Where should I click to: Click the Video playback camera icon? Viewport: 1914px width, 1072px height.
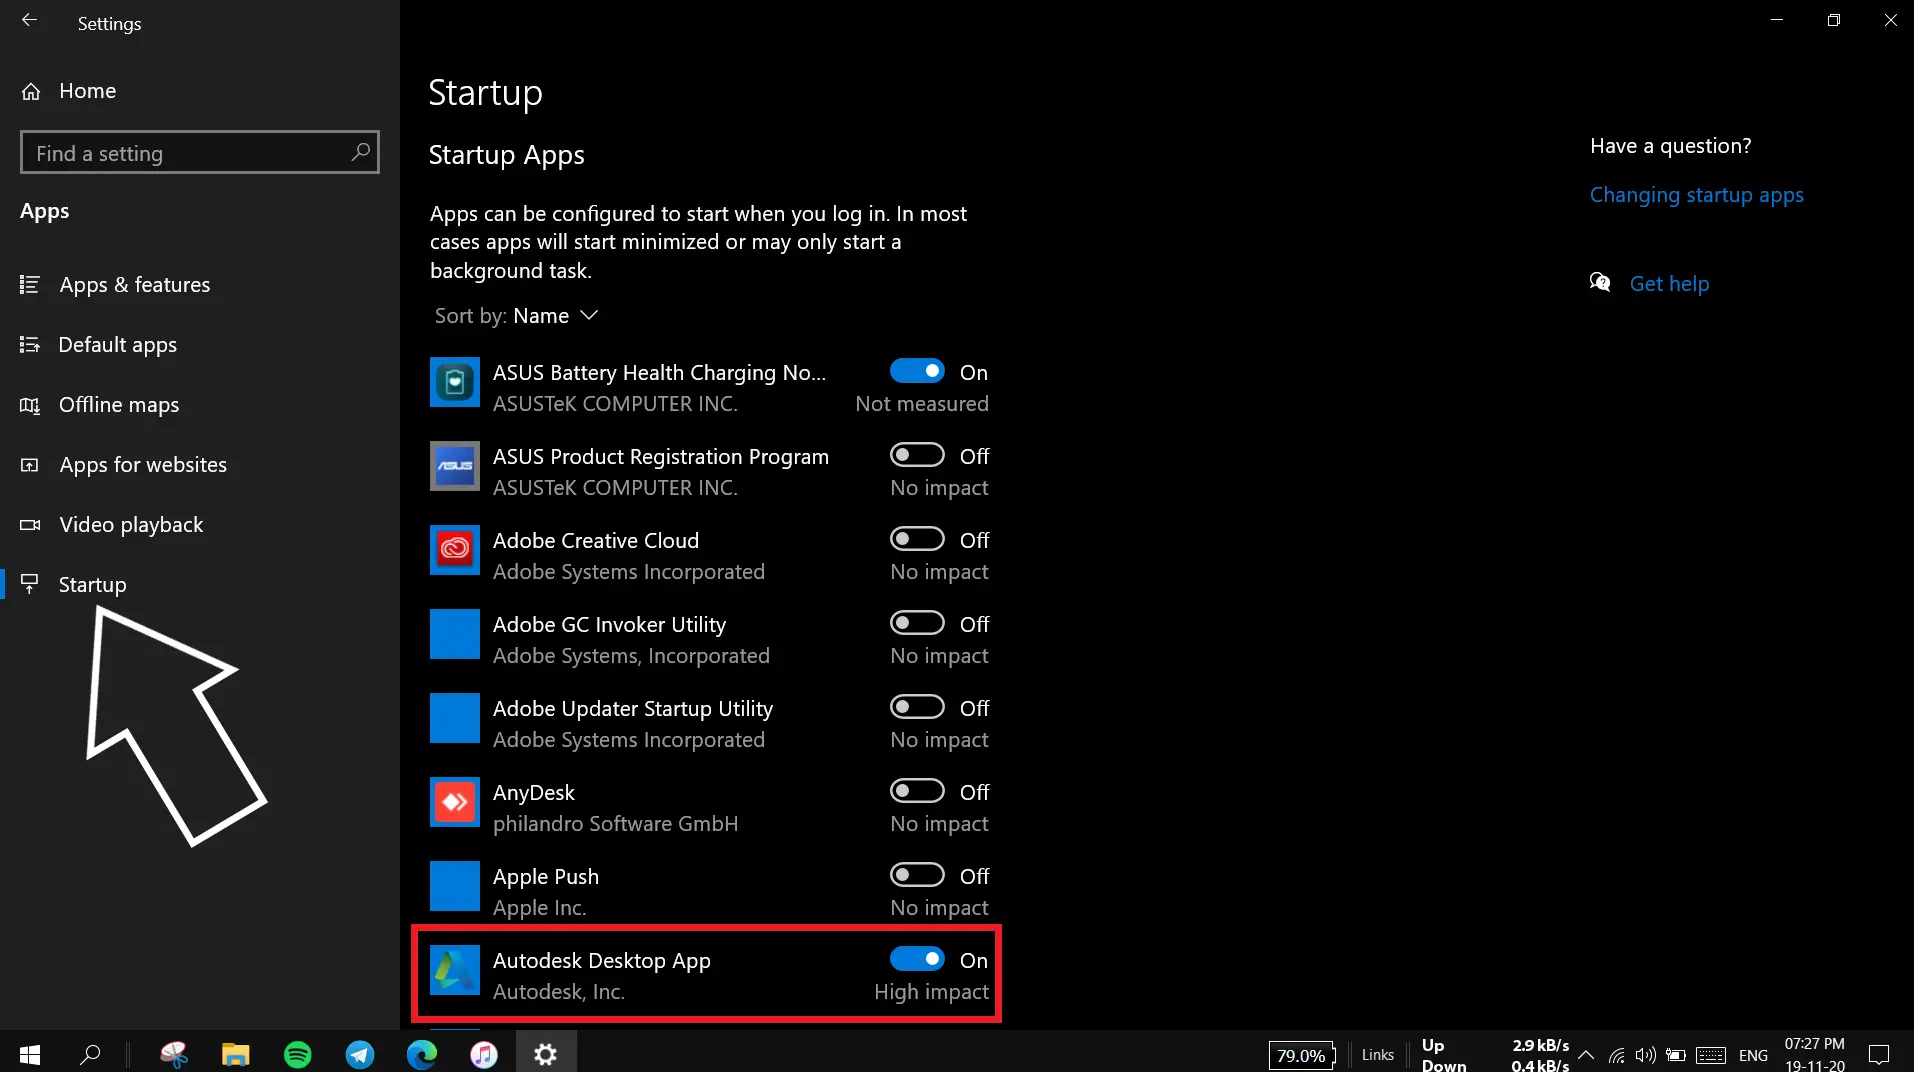pos(30,525)
